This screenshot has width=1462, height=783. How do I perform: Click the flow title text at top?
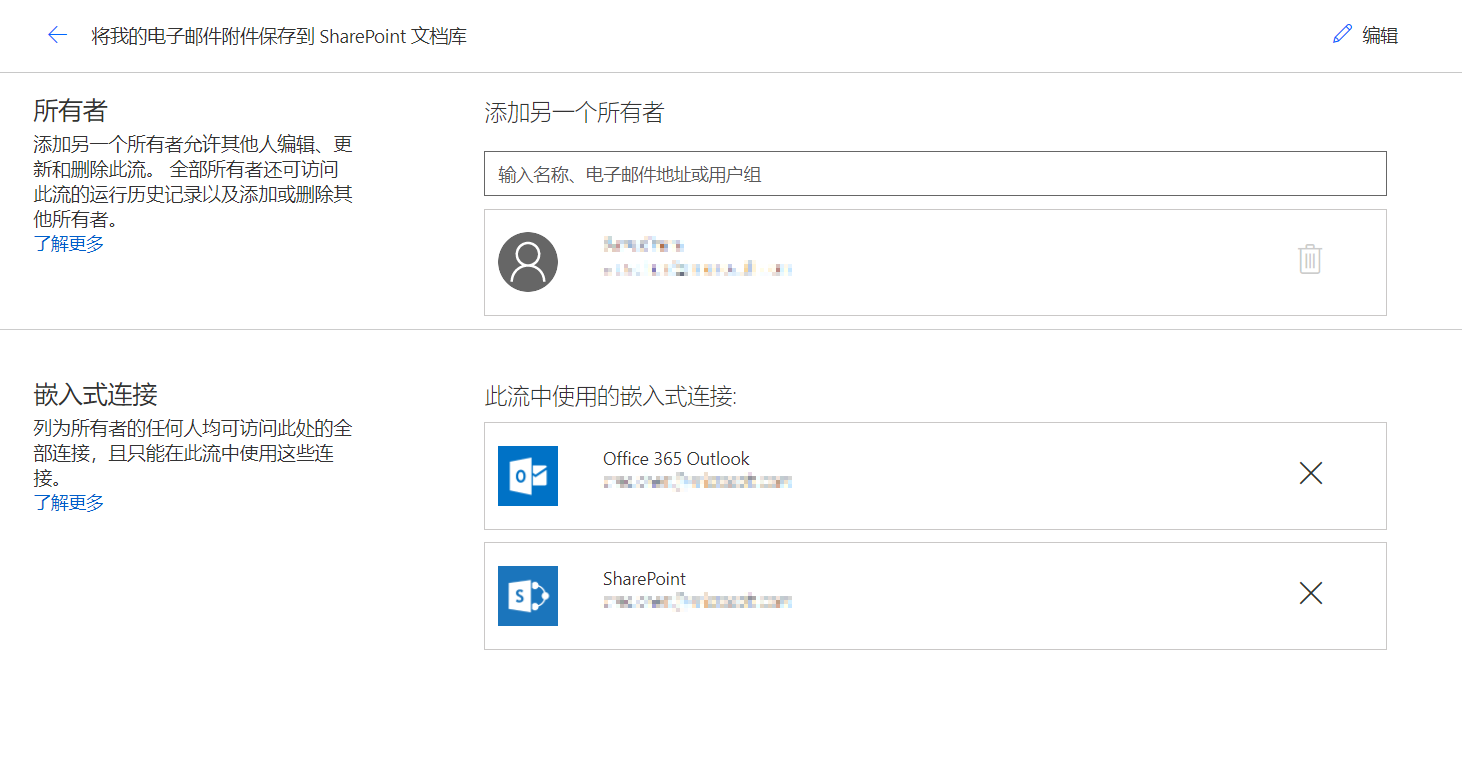(279, 36)
